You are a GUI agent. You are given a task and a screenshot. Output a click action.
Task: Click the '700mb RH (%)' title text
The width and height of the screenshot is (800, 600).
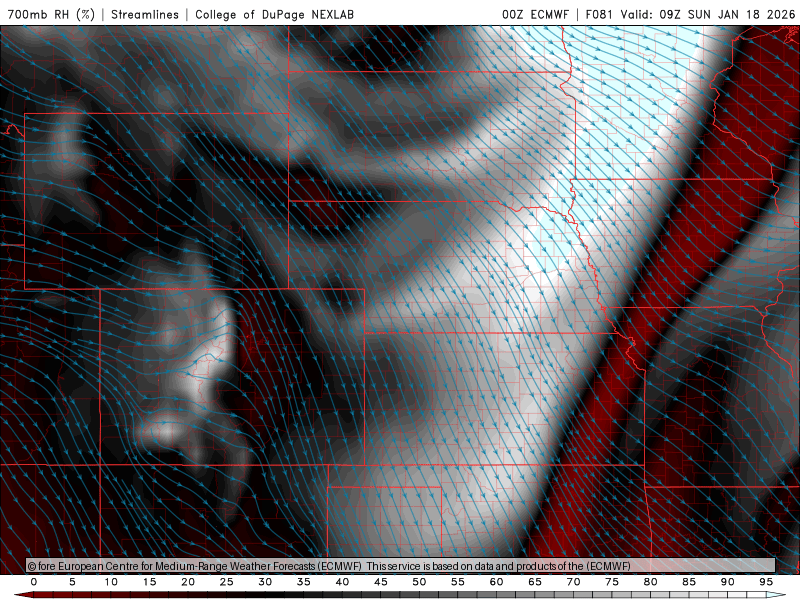click(x=52, y=14)
